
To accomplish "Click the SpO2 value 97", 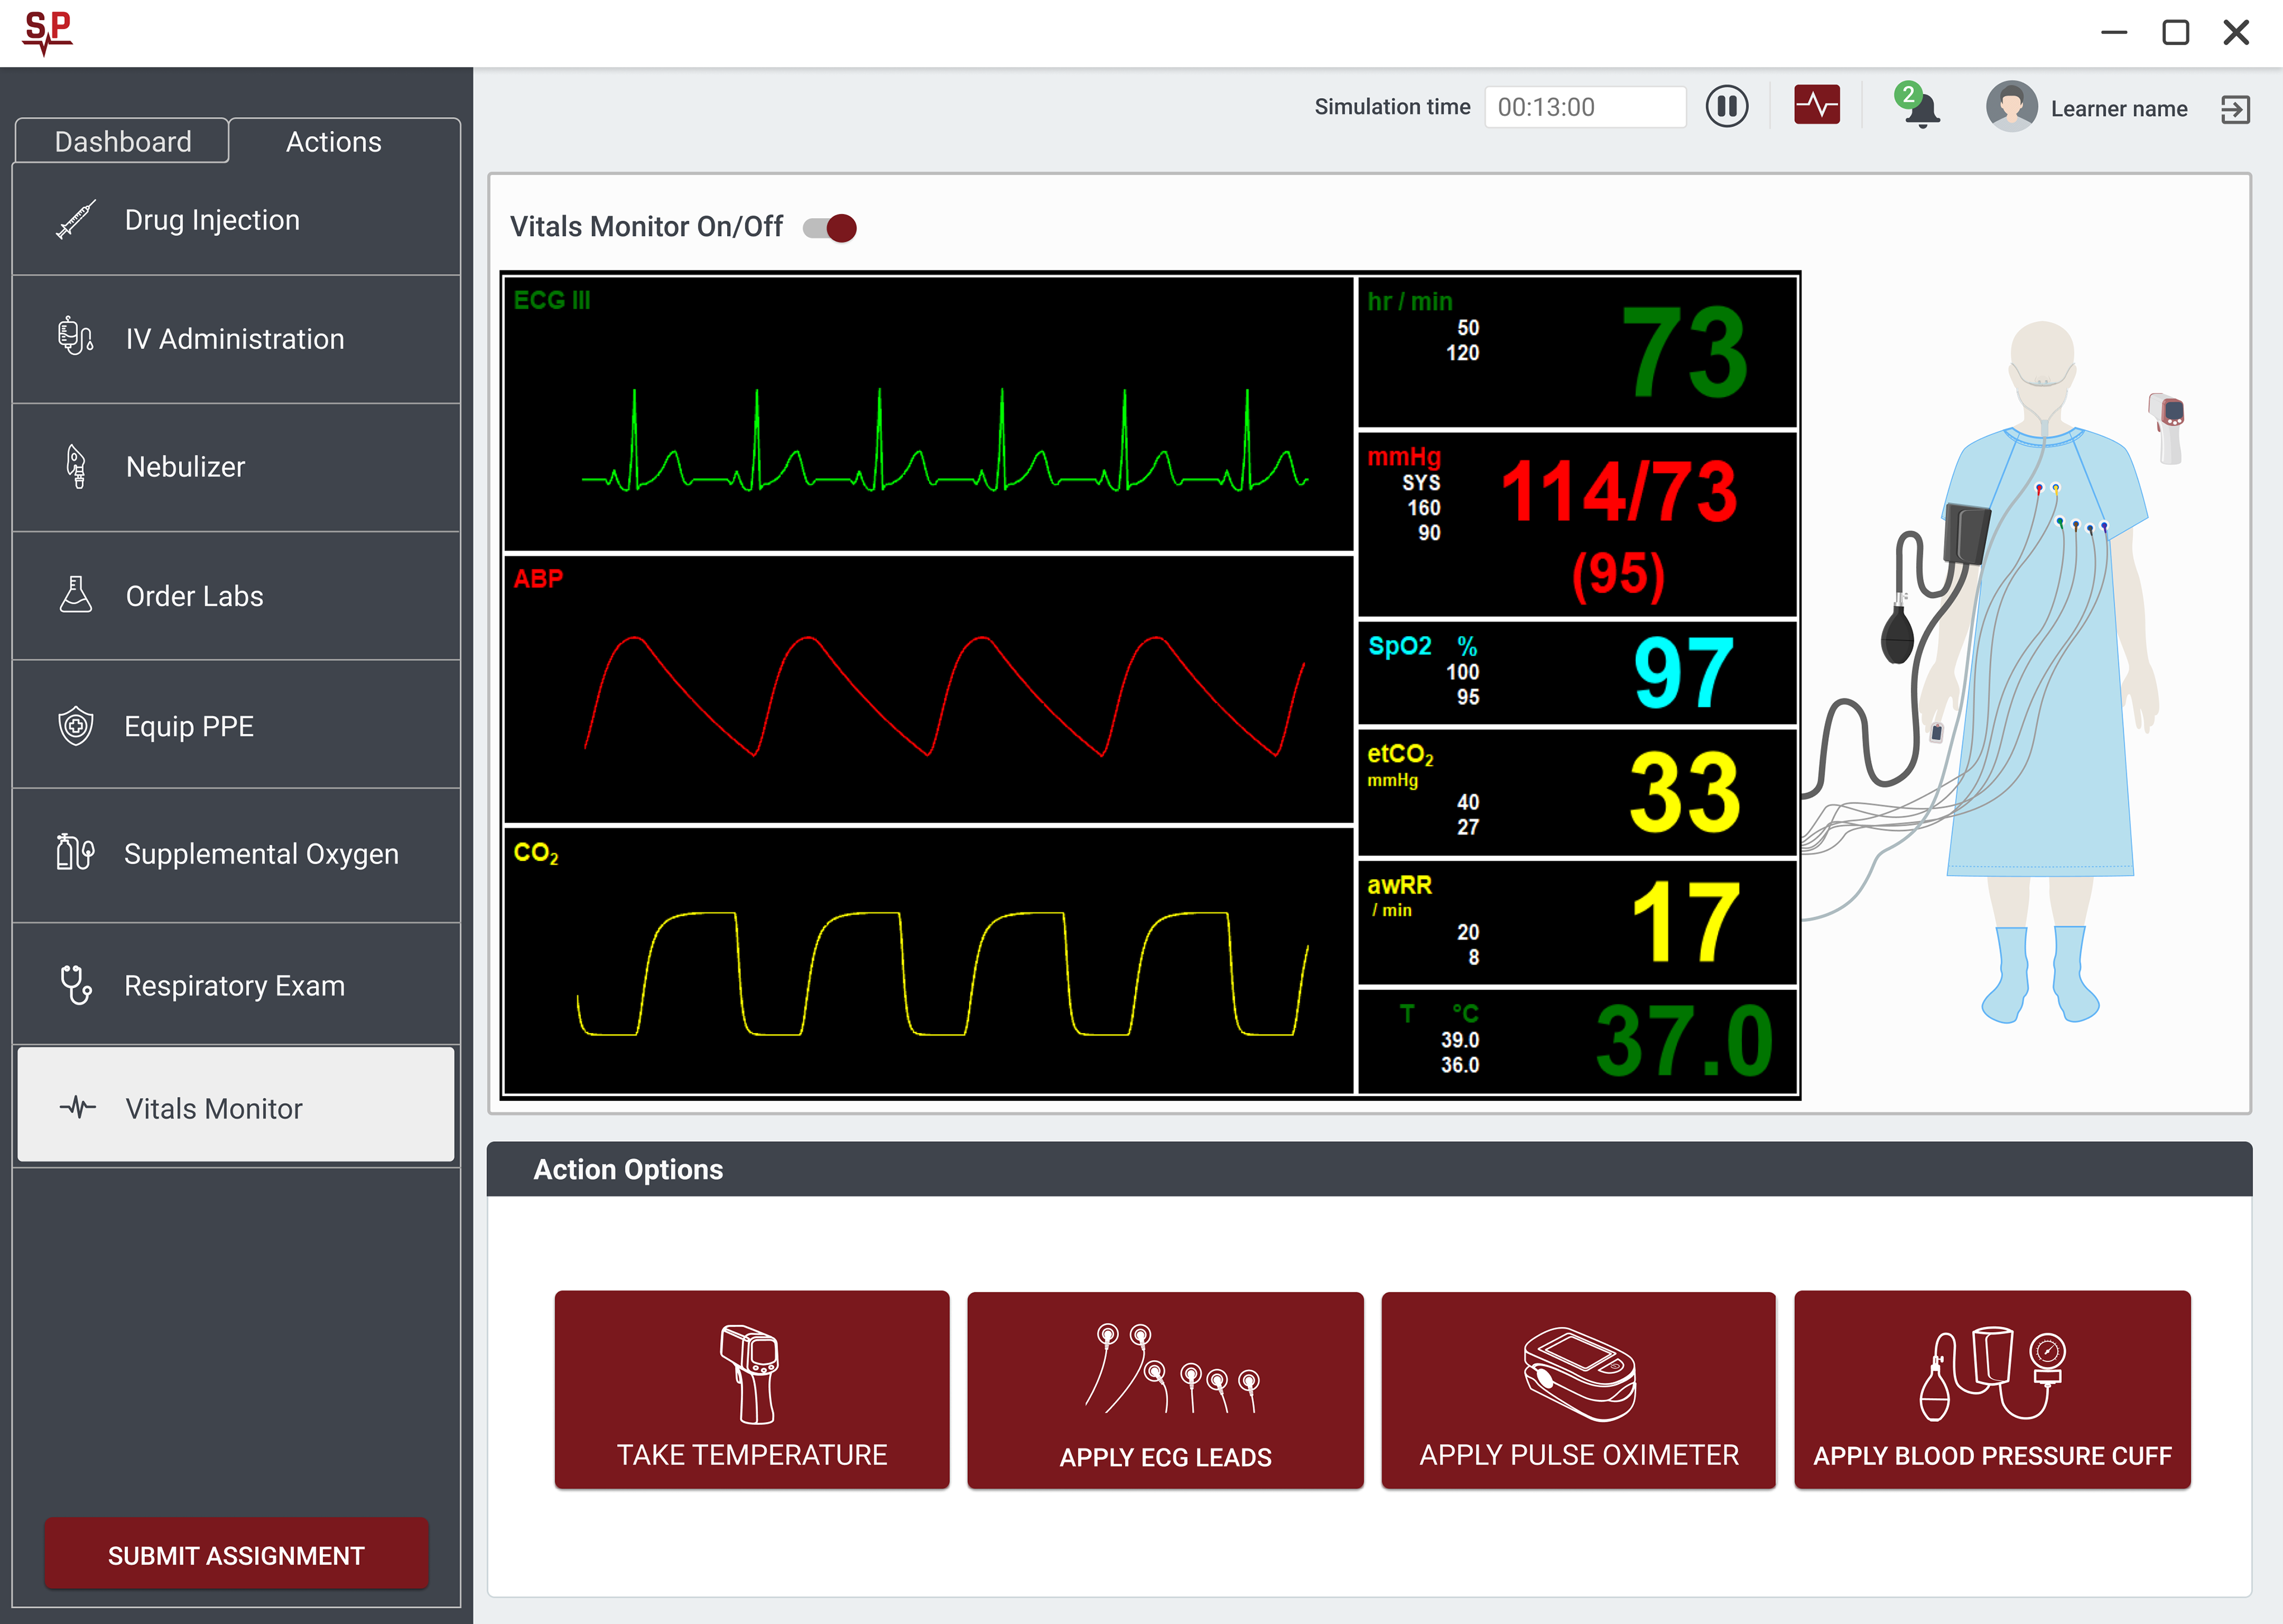I will click(1683, 673).
